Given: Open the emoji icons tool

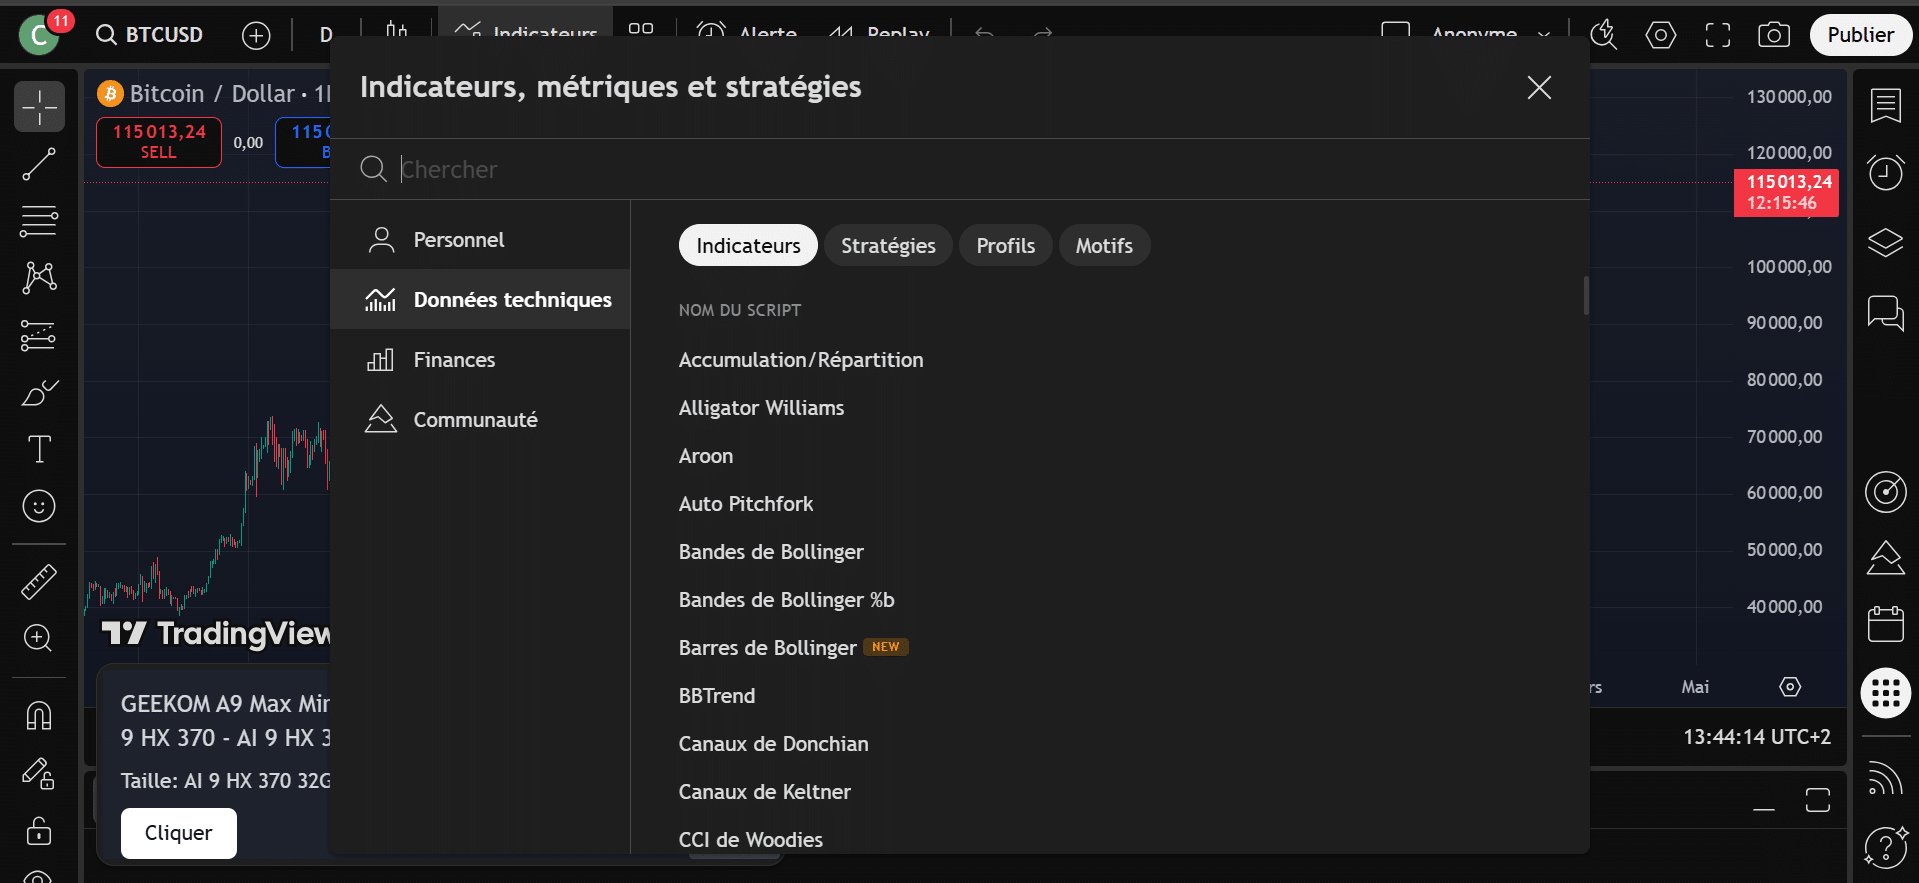Looking at the screenshot, I should [x=39, y=506].
